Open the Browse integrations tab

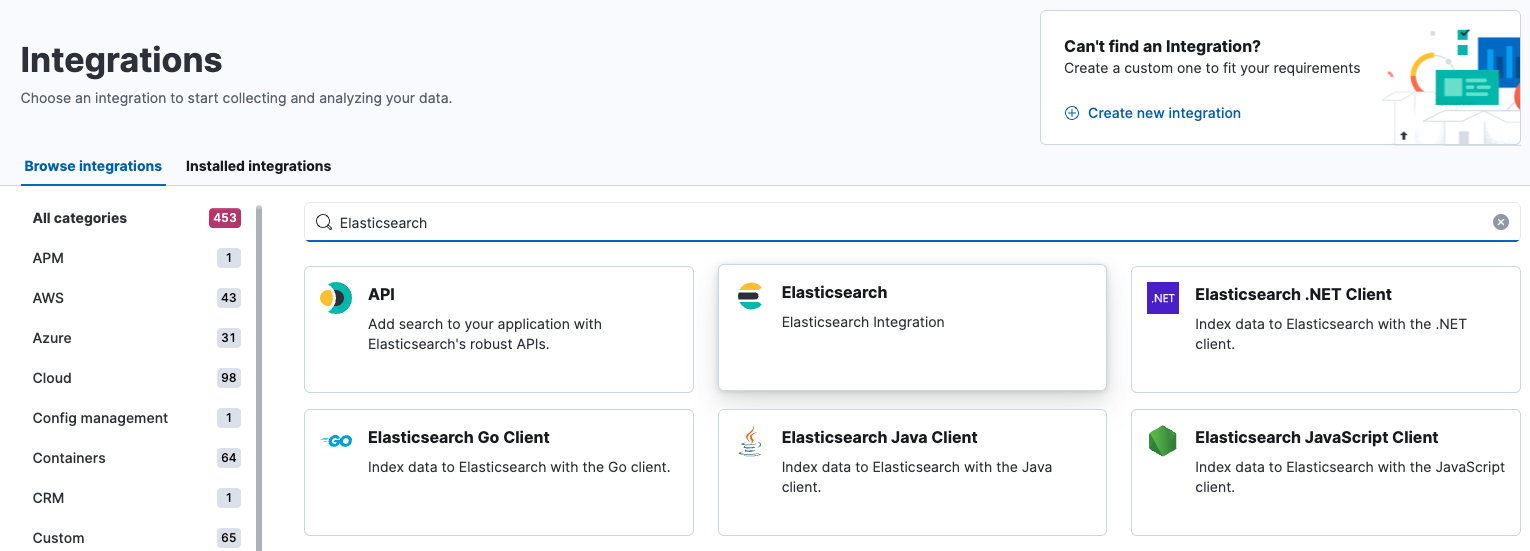click(93, 166)
